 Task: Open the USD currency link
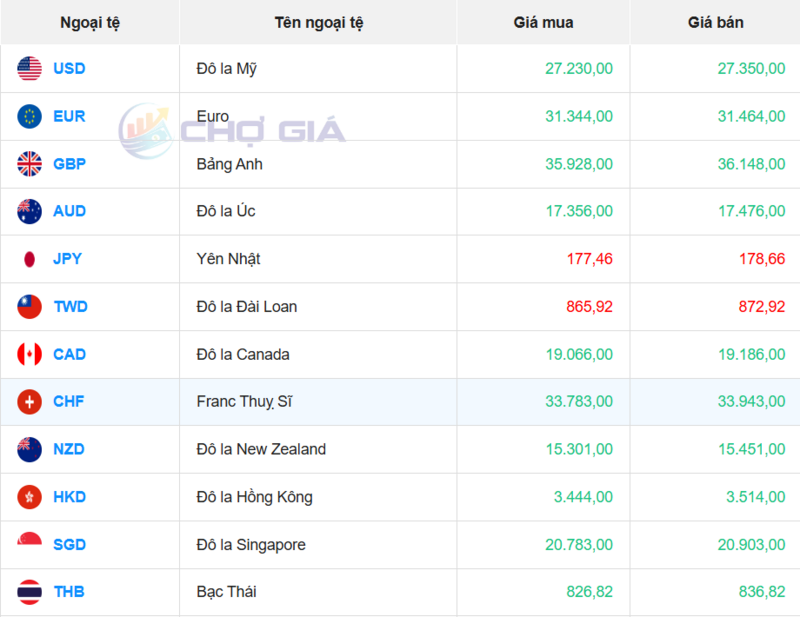[x=69, y=68]
